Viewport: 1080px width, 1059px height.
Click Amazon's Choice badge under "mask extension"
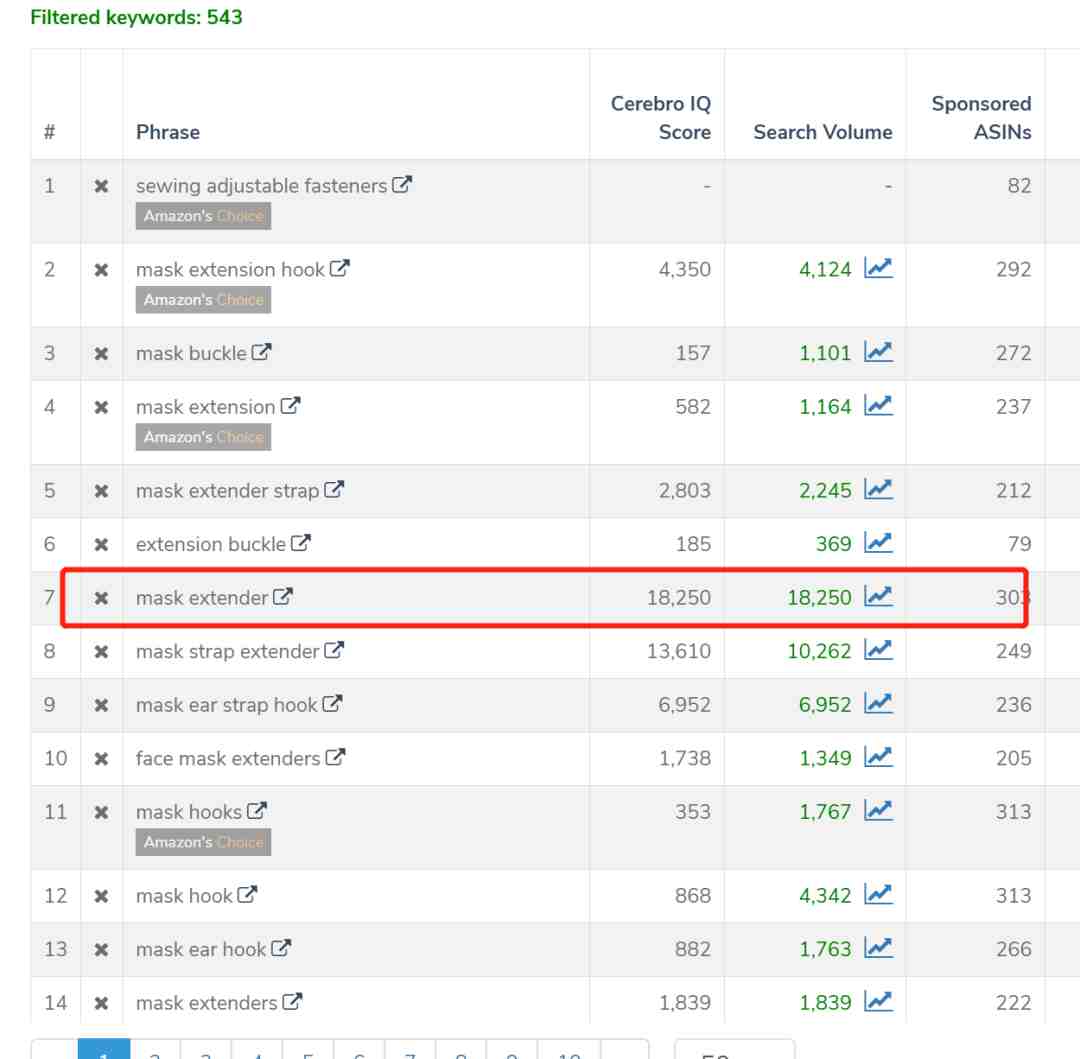pyautogui.click(x=203, y=437)
